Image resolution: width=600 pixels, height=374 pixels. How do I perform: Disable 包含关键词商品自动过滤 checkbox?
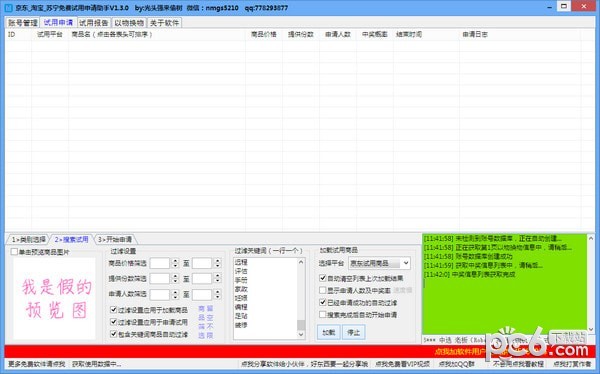(x=113, y=334)
